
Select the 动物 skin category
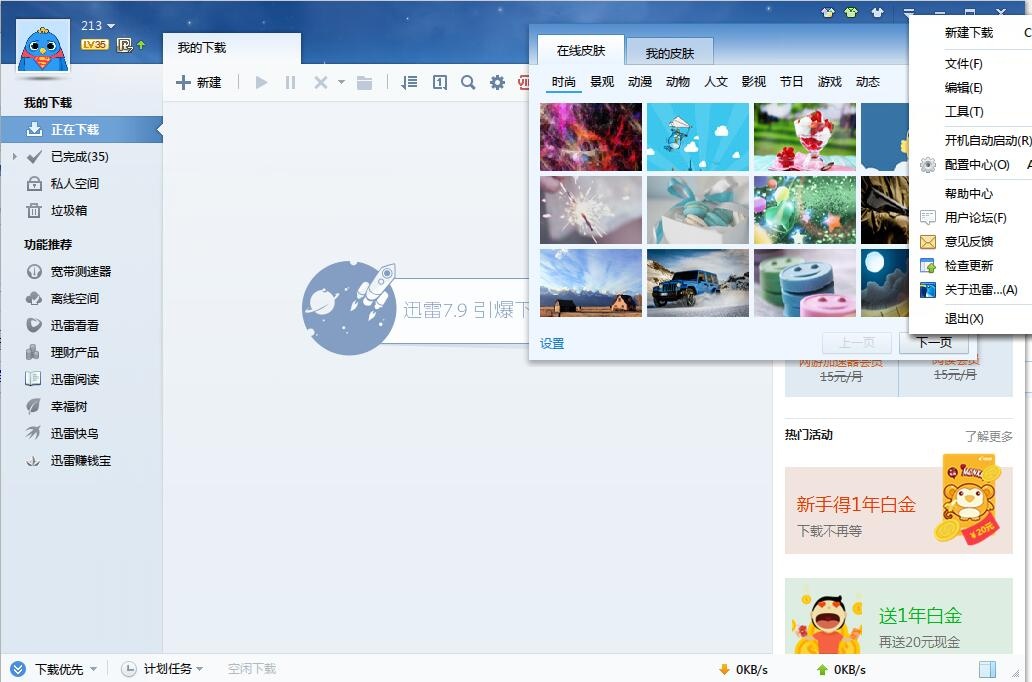pyautogui.click(x=678, y=82)
